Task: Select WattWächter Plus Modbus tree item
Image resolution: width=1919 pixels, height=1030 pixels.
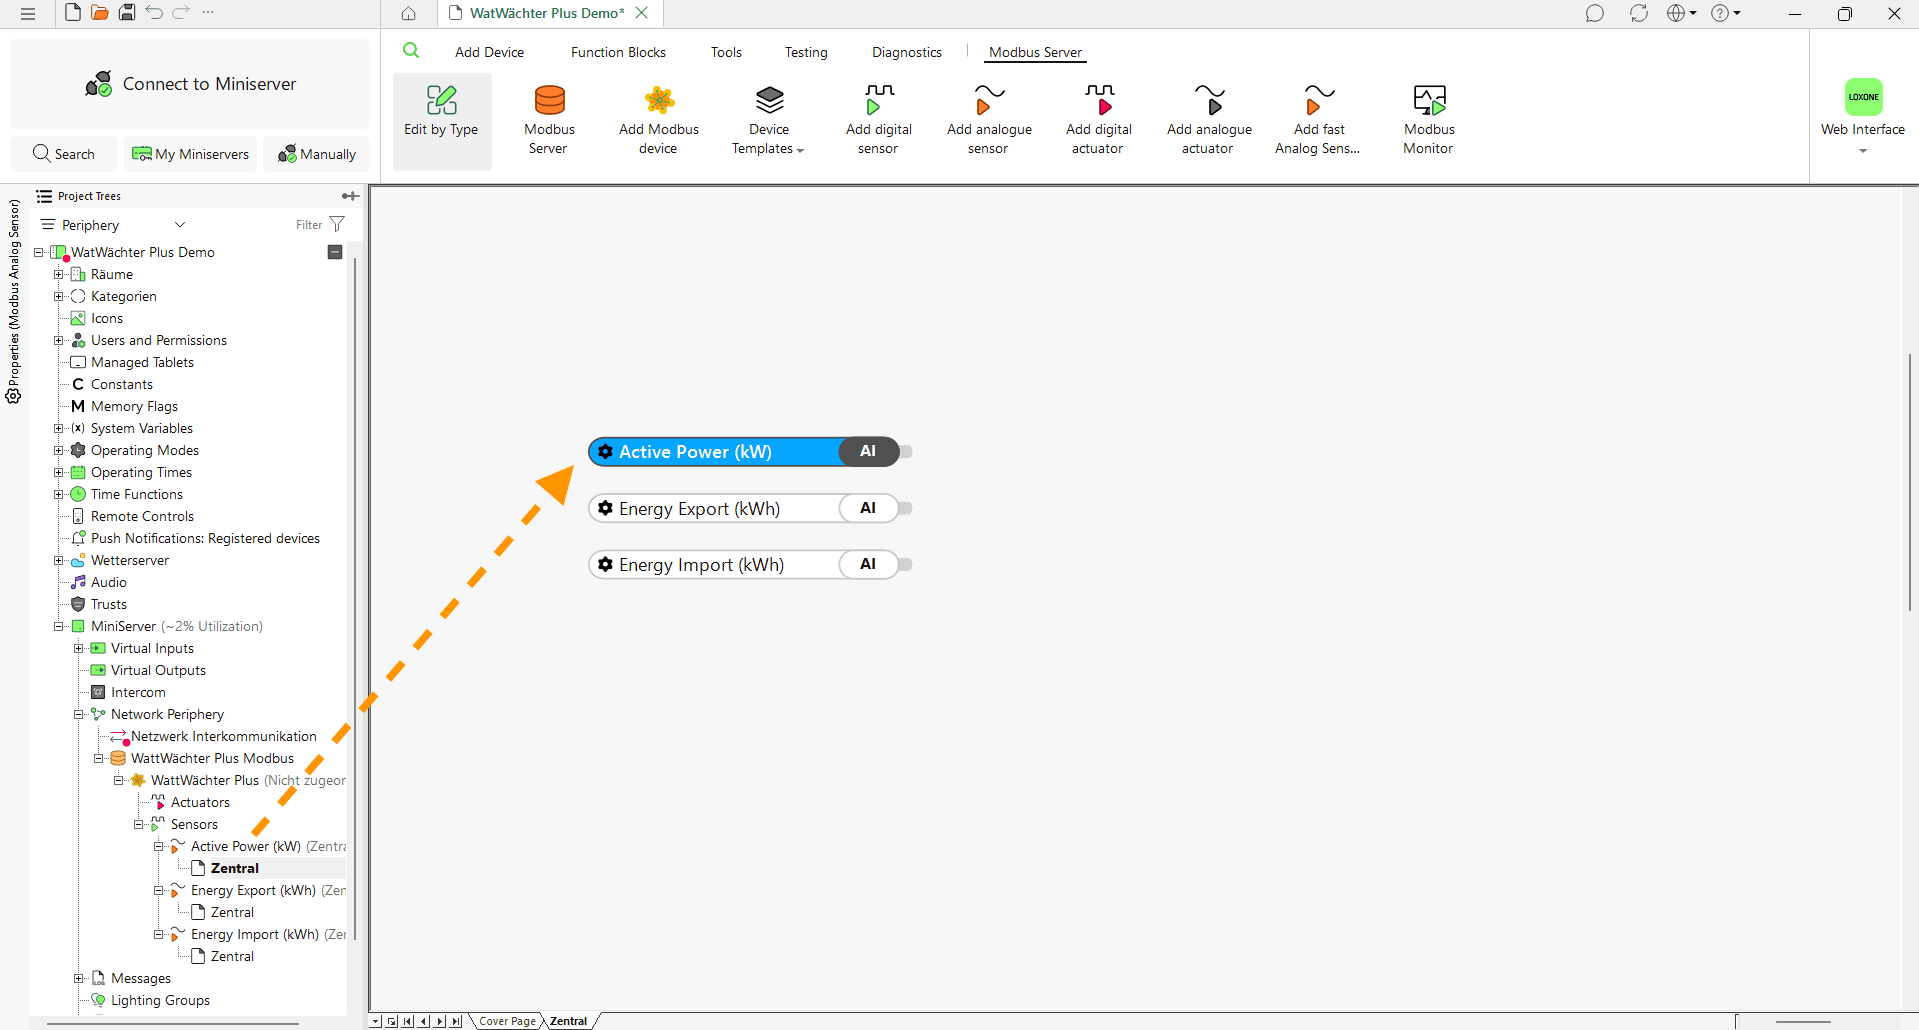Action: click(212, 758)
